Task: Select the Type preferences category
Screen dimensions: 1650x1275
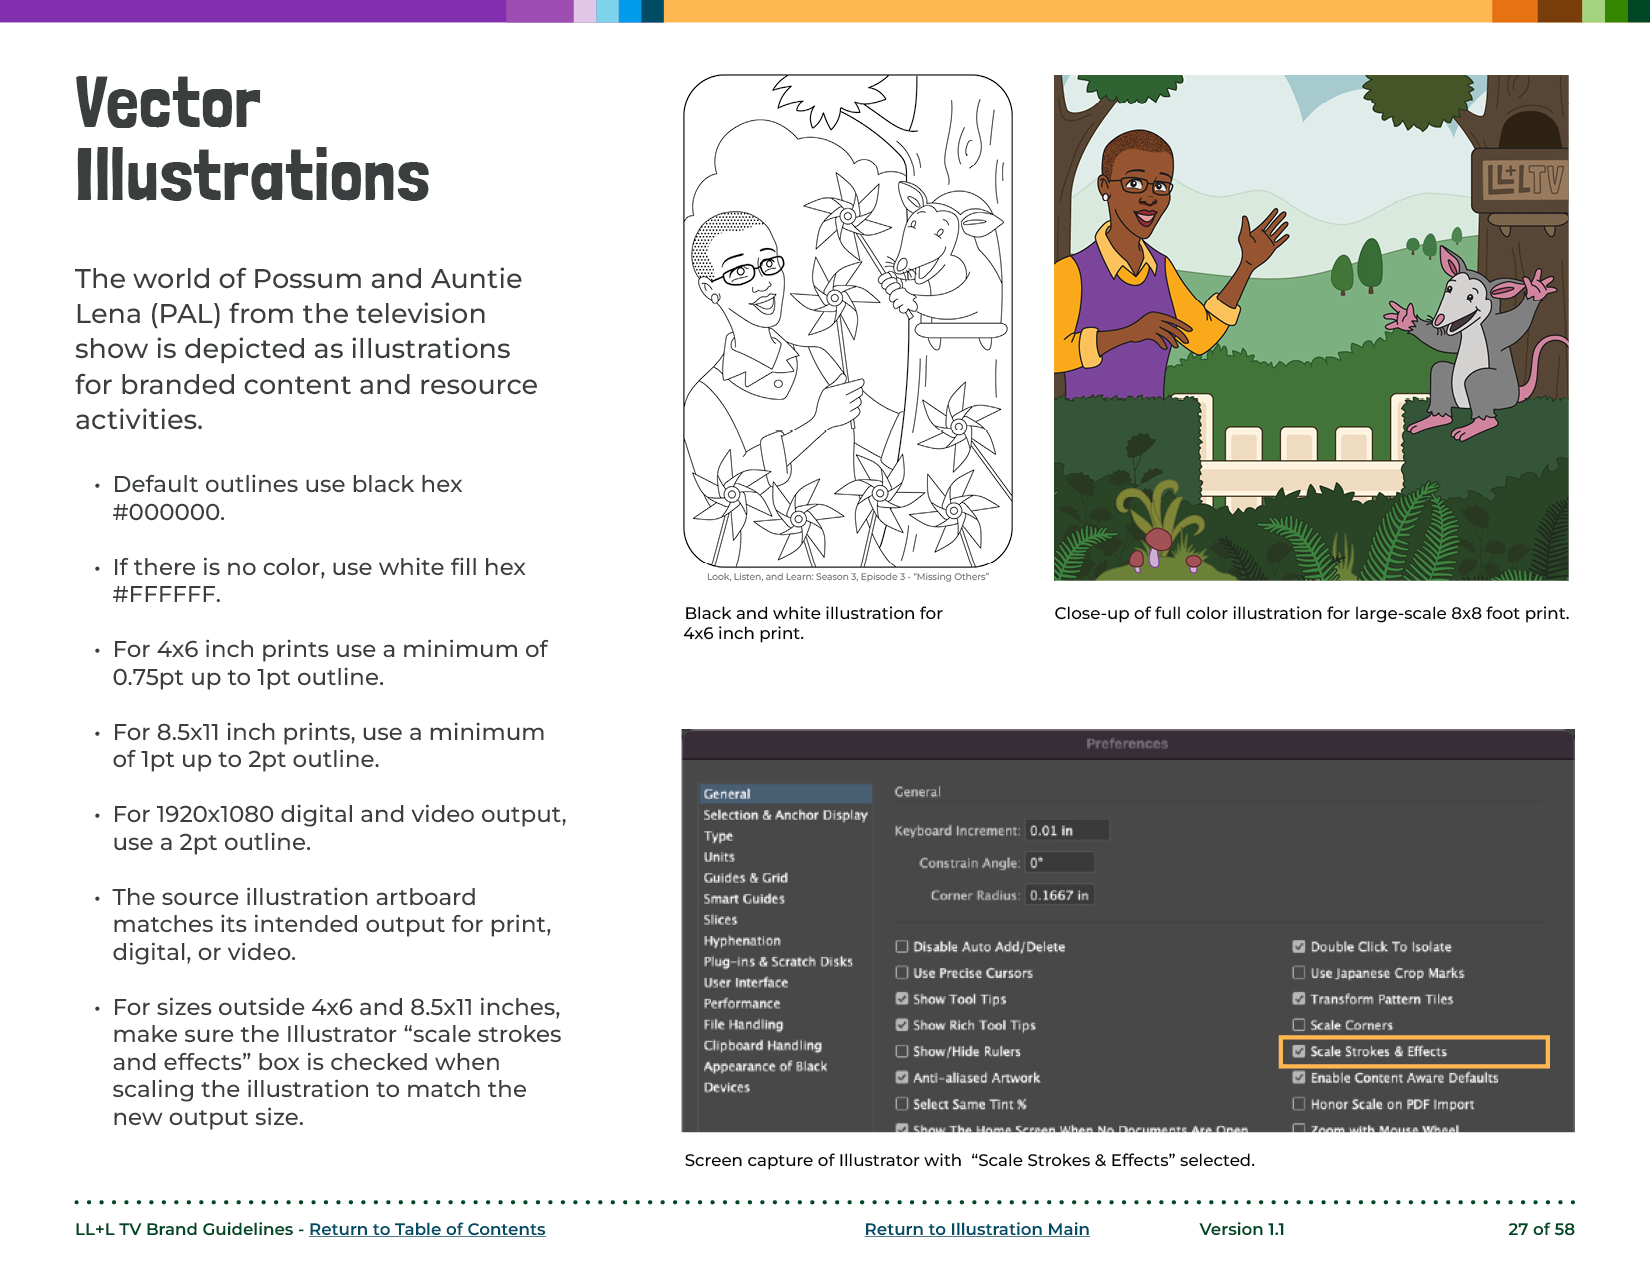Action: [x=718, y=836]
